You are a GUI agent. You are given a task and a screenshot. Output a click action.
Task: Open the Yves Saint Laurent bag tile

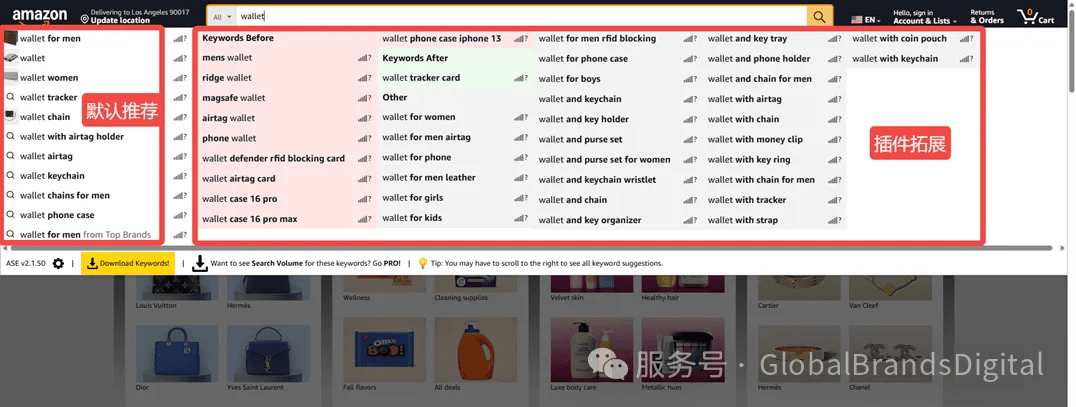click(x=268, y=353)
